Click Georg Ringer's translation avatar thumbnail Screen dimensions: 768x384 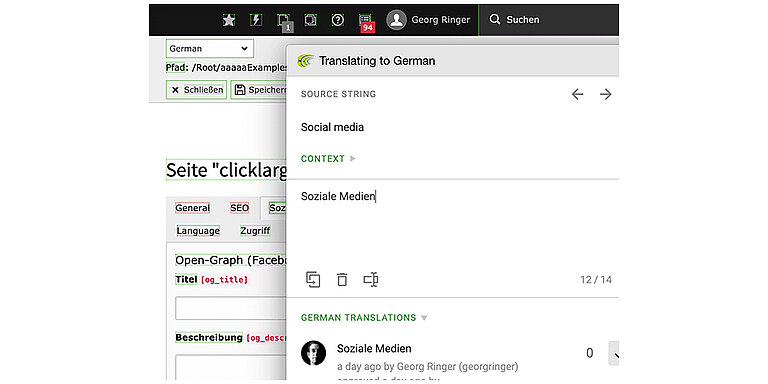[x=313, y=353]
